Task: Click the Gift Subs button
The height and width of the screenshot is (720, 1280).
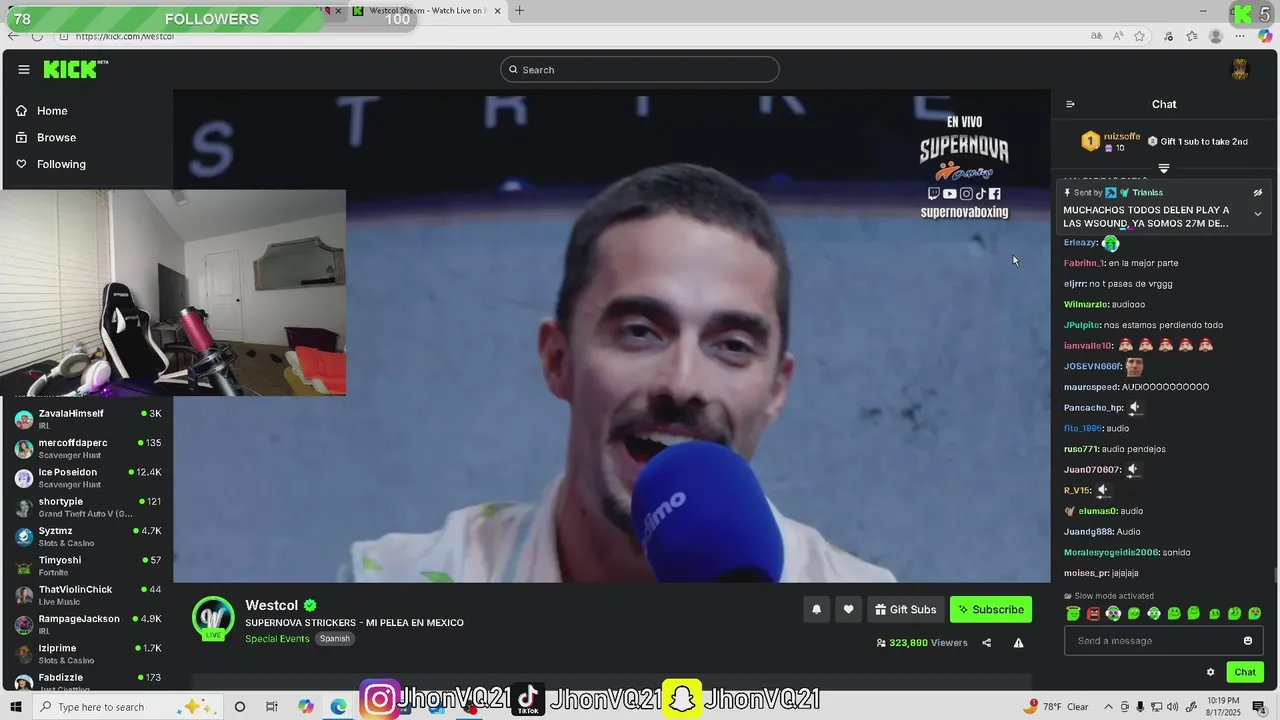Action: tap(905, 609)
